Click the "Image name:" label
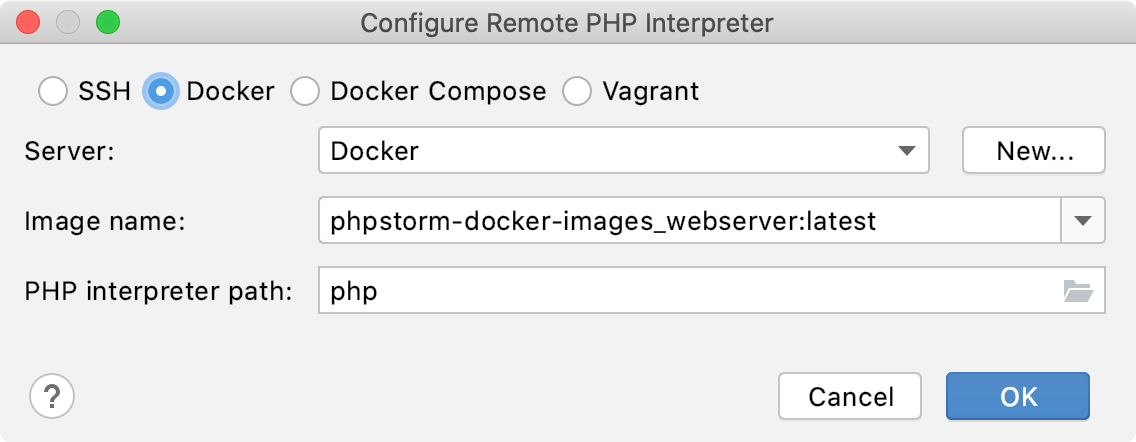The height and width of the screenshot is (442, 1136). 105,221
